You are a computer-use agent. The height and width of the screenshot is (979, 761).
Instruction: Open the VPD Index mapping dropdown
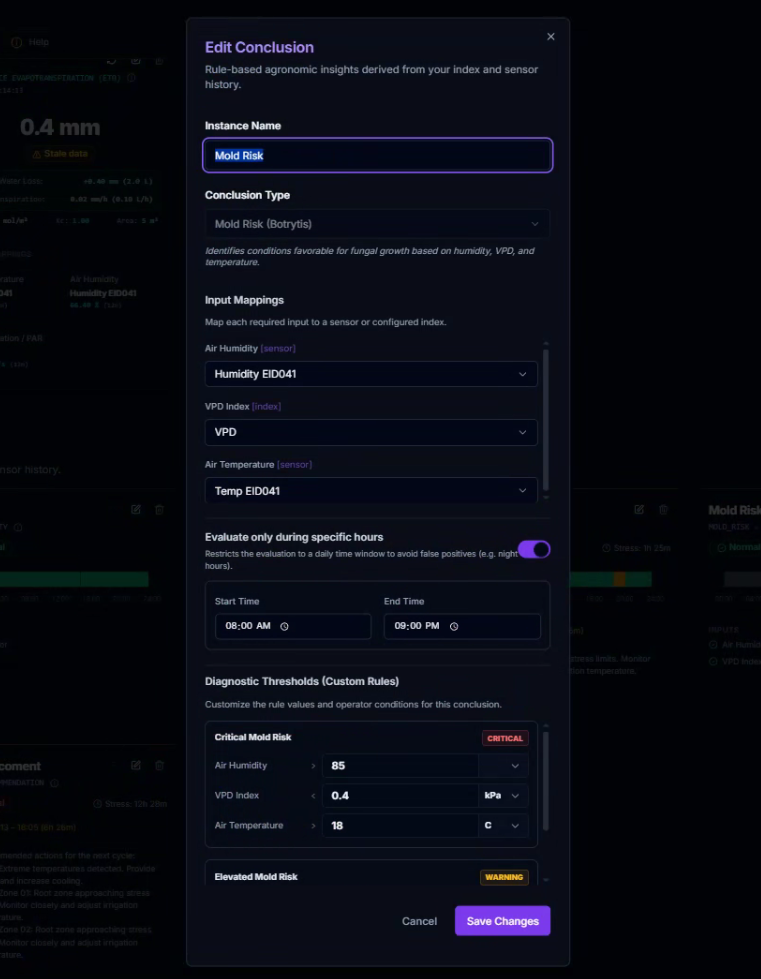(371, 432)
